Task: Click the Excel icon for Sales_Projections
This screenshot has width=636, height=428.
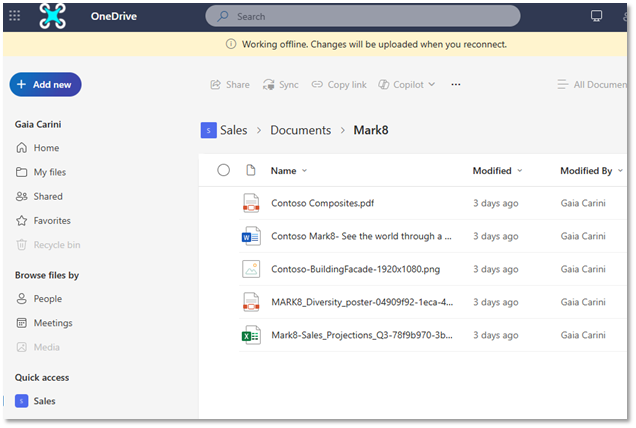Action: pyautogui.click(x=251, y=335)
